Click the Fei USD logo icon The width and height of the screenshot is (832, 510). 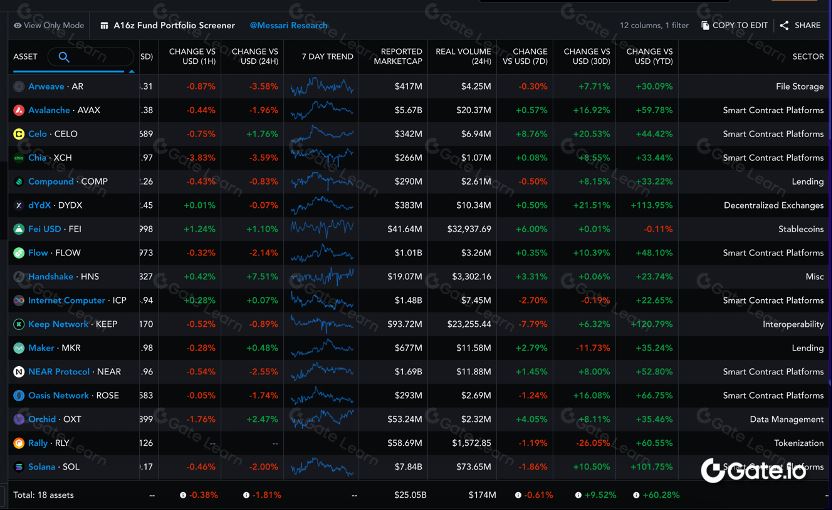point(19,229)
